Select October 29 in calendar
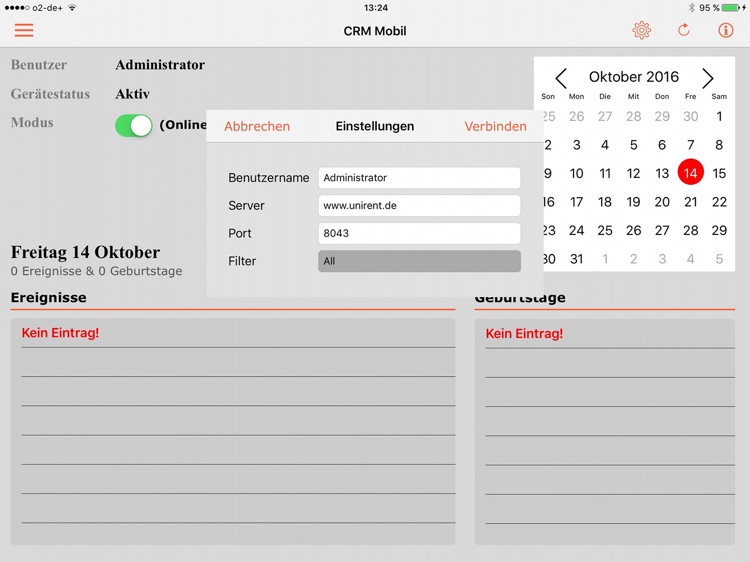The height and width of the screenshot is (562, 750). [719, 231]
